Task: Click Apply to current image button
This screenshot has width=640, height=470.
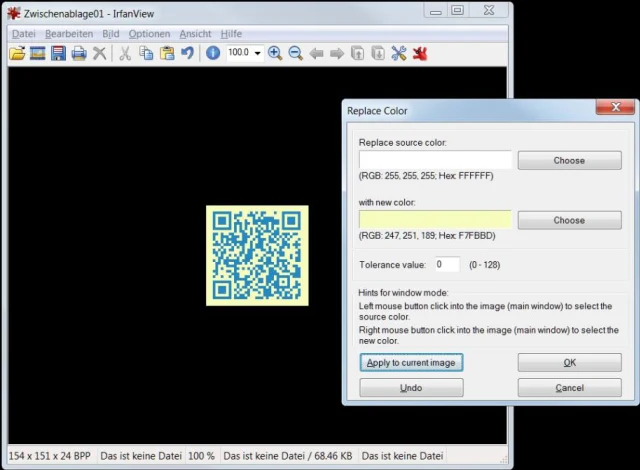Action: [x=411, y=362]
